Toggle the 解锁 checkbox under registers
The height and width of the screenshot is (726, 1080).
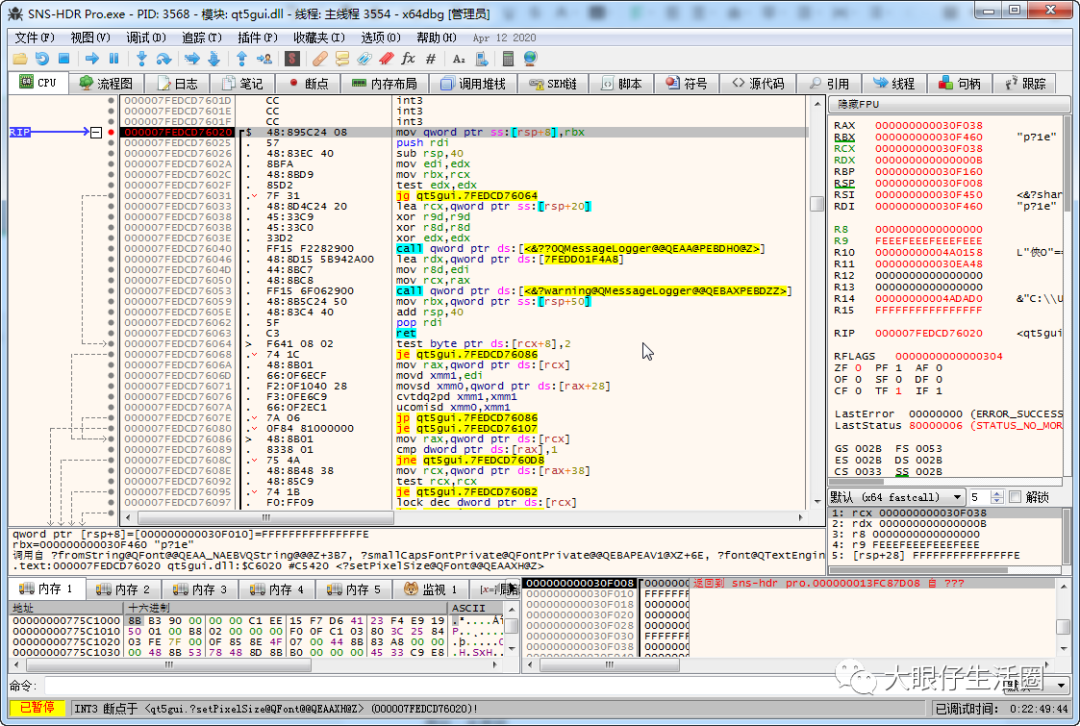point(1015,497)
